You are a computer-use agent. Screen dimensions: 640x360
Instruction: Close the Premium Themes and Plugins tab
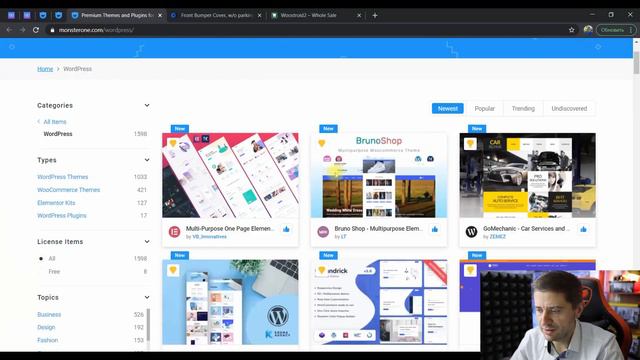coord(160,16)
